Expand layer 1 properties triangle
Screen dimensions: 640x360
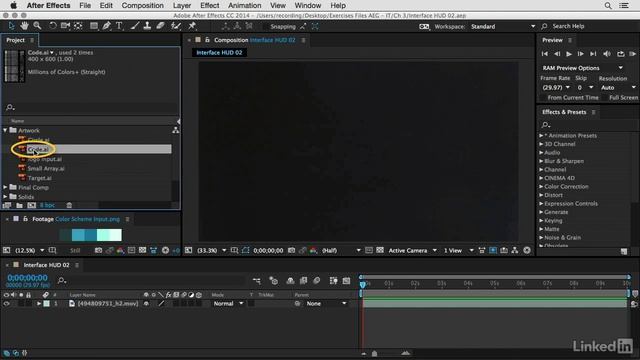[x=39, y=304]
